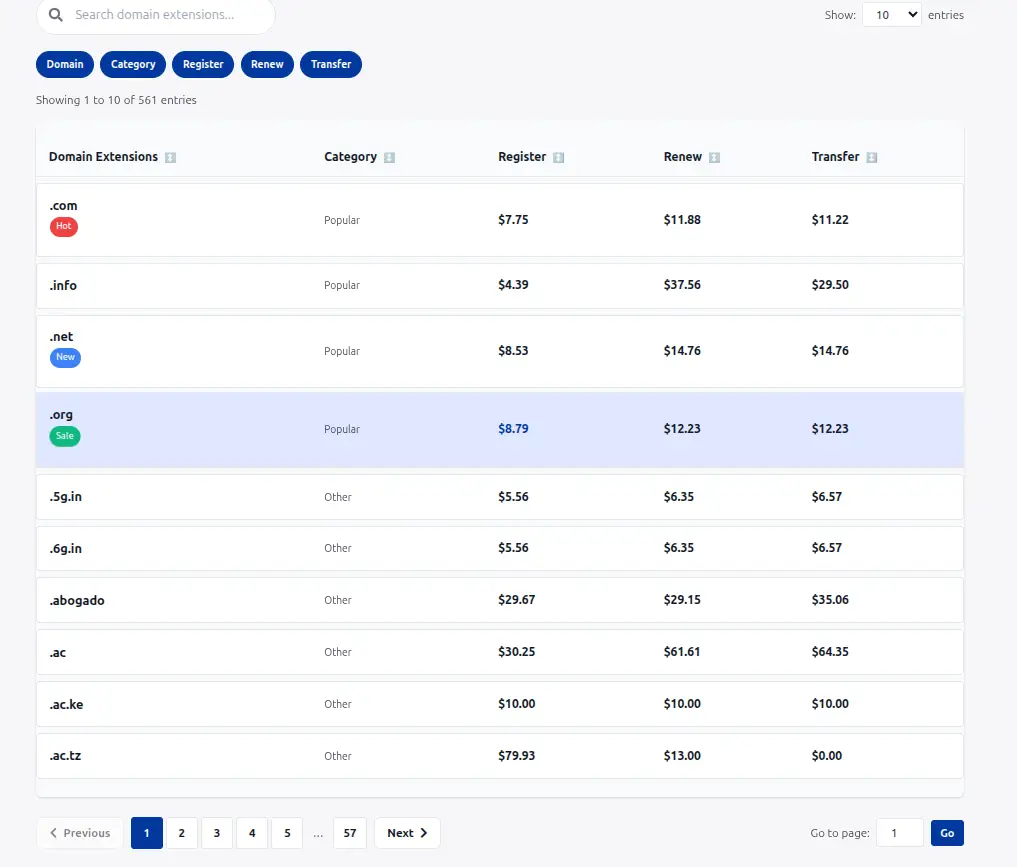Click the $11.22 transfer price for .com
Screen dimensions: 1017x867
[x=830, y=220]
